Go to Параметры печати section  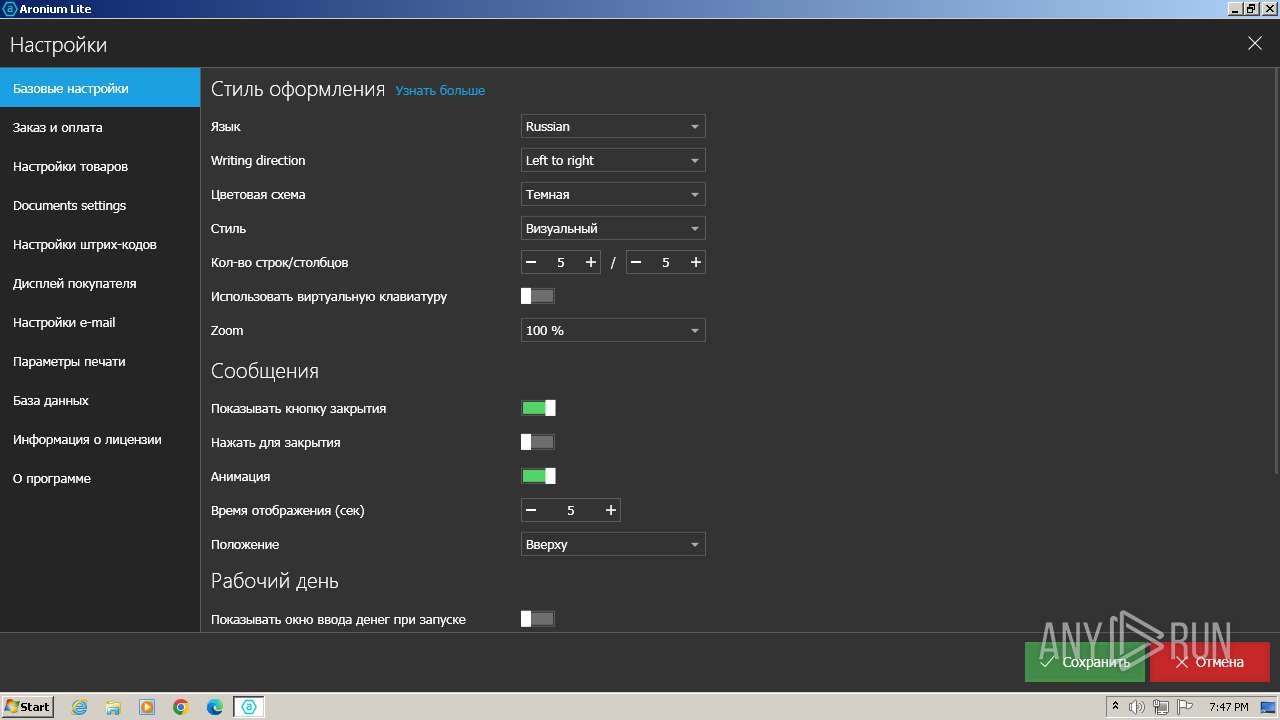100,361
